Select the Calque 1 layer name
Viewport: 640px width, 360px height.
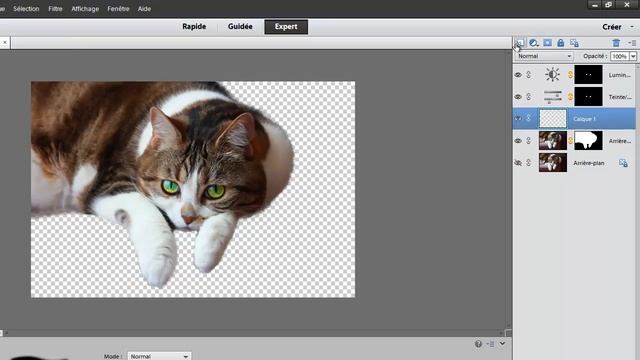pyautogui.click(x=584, y=119)
